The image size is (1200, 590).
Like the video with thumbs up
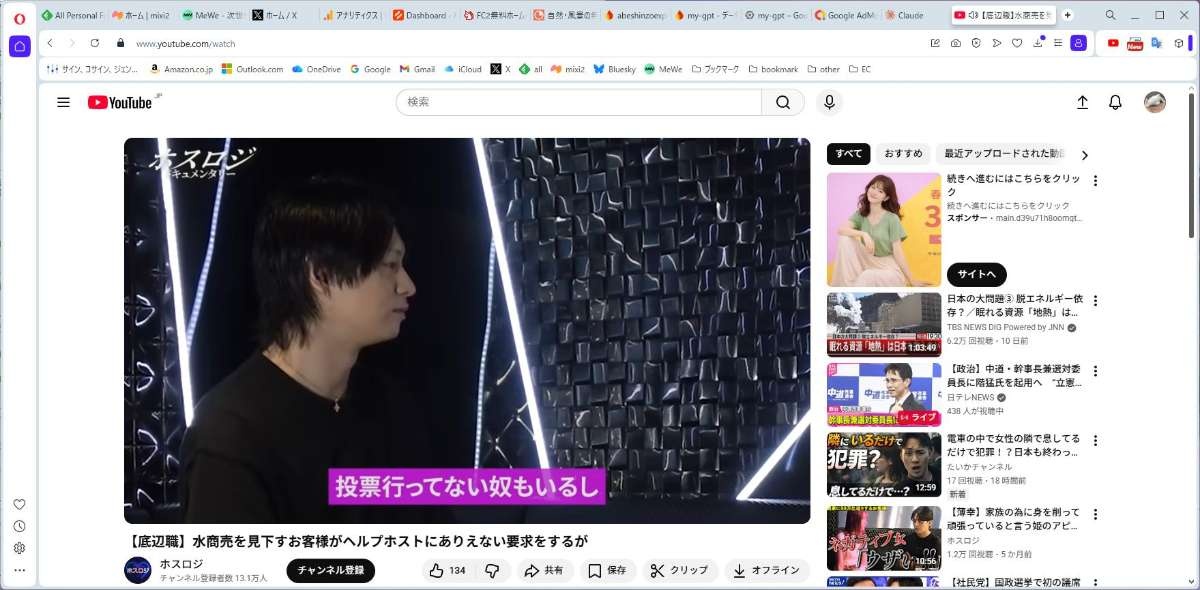click(447, 571)
